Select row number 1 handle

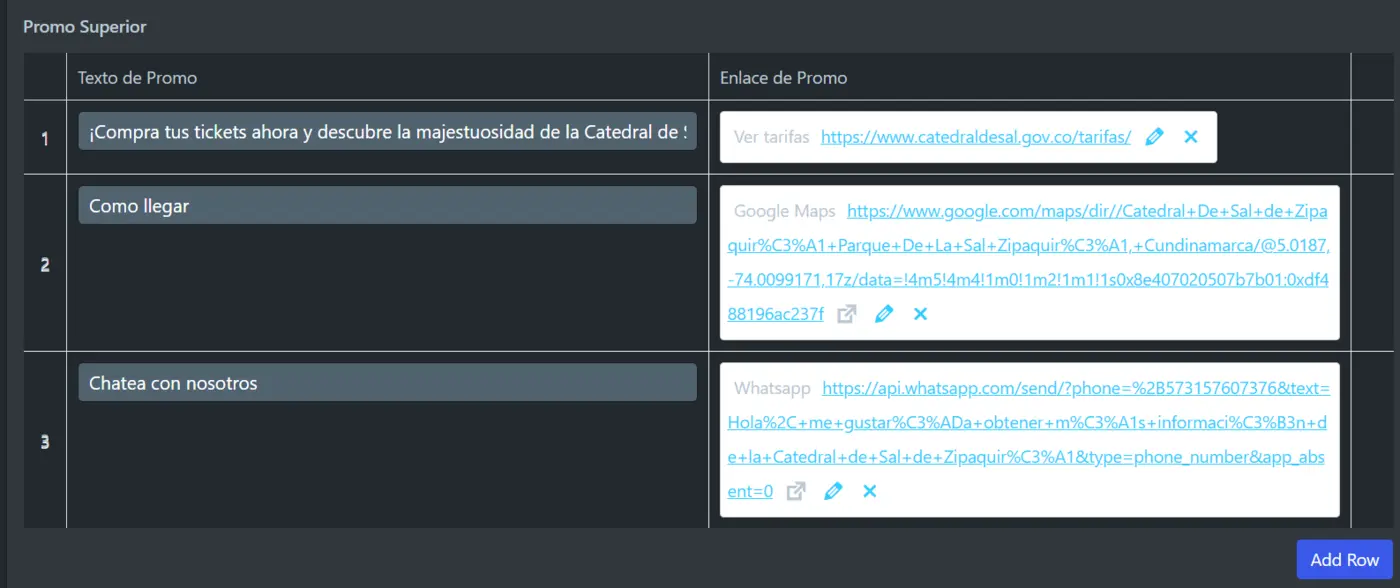tap(45, 138)
